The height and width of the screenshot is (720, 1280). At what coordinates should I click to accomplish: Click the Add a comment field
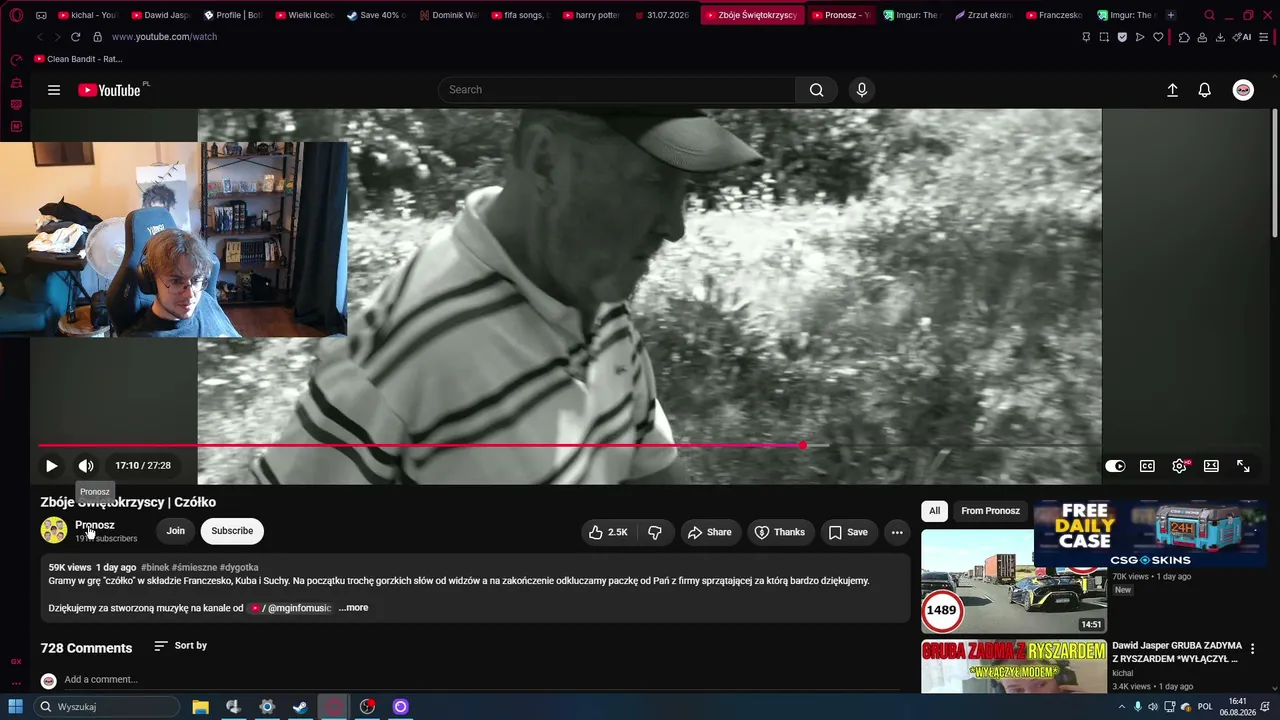pyautogui.click(x=480, y=680)
